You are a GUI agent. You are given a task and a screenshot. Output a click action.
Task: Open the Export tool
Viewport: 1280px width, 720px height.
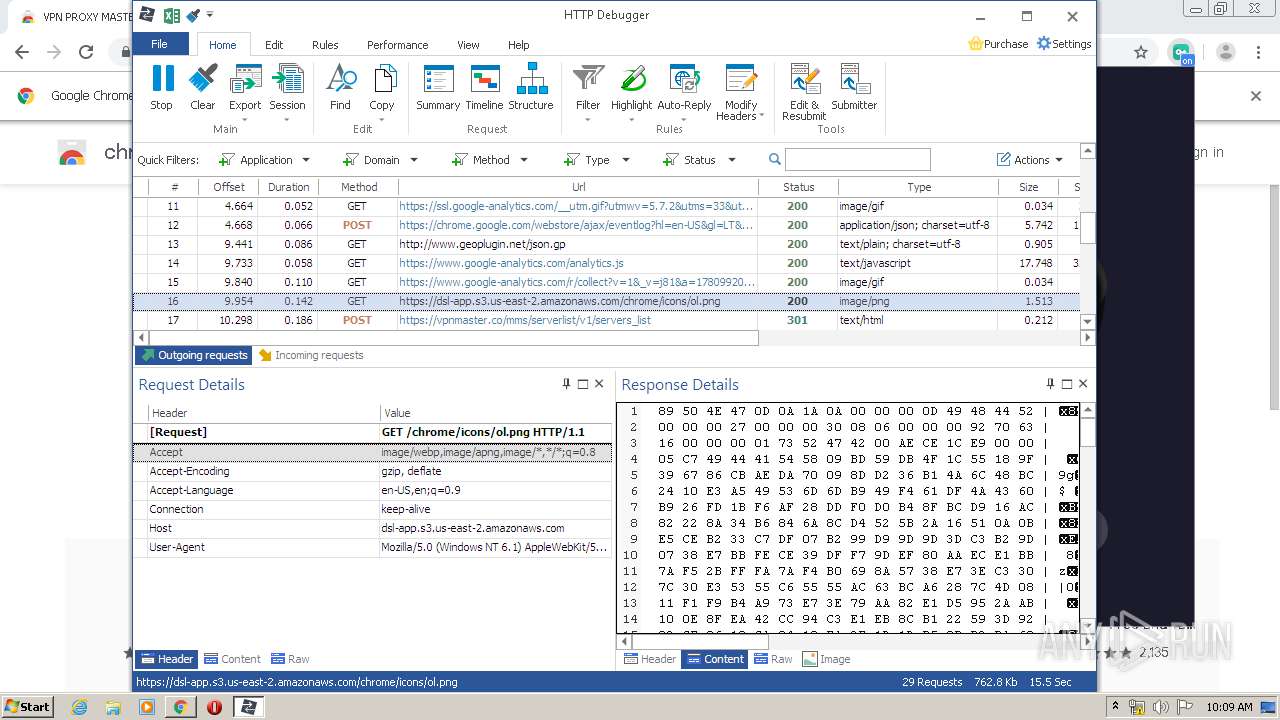pos(245,92)
